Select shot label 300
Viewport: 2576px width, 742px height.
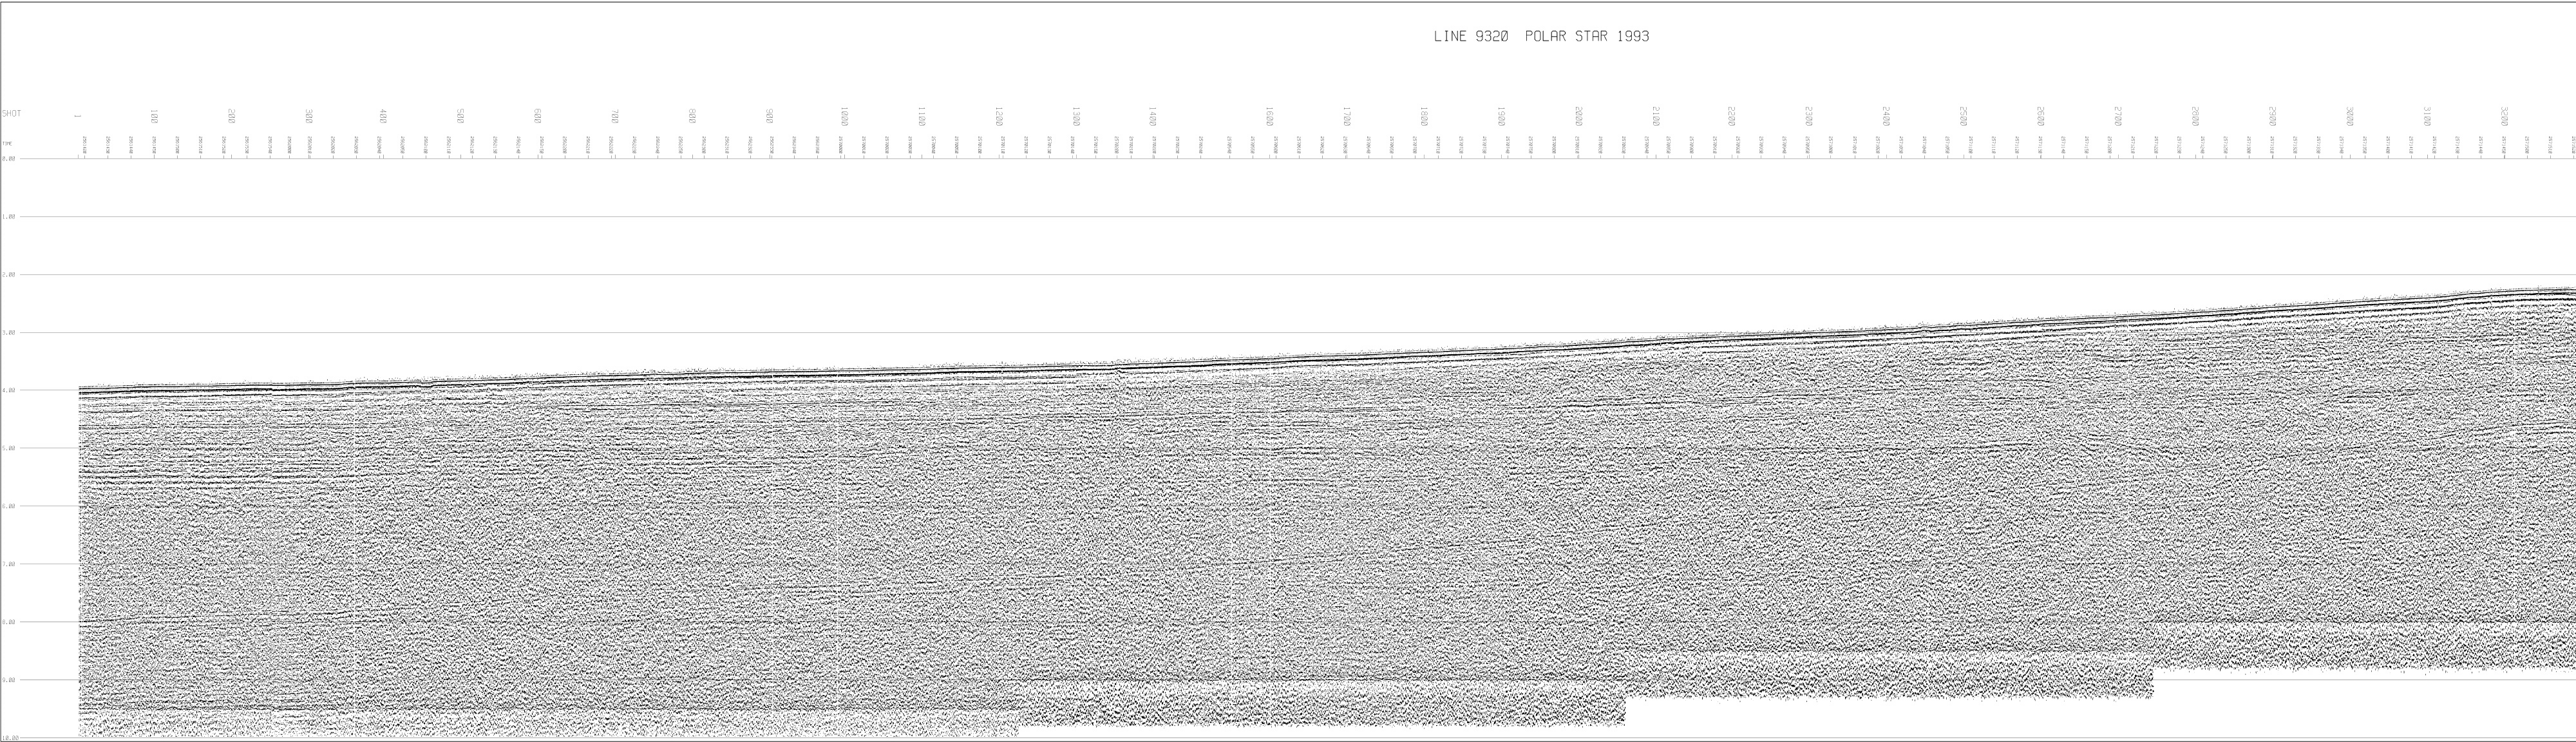pos(309,116)
